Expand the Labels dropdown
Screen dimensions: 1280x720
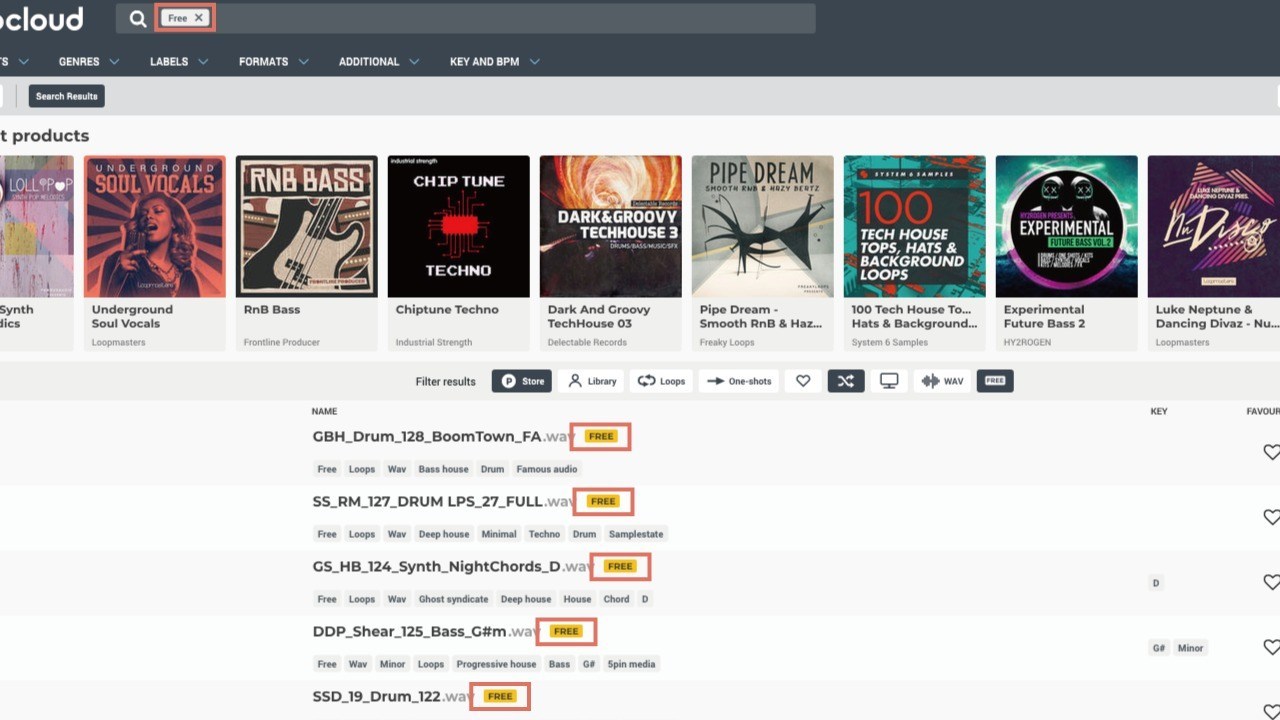pos(179,62)
